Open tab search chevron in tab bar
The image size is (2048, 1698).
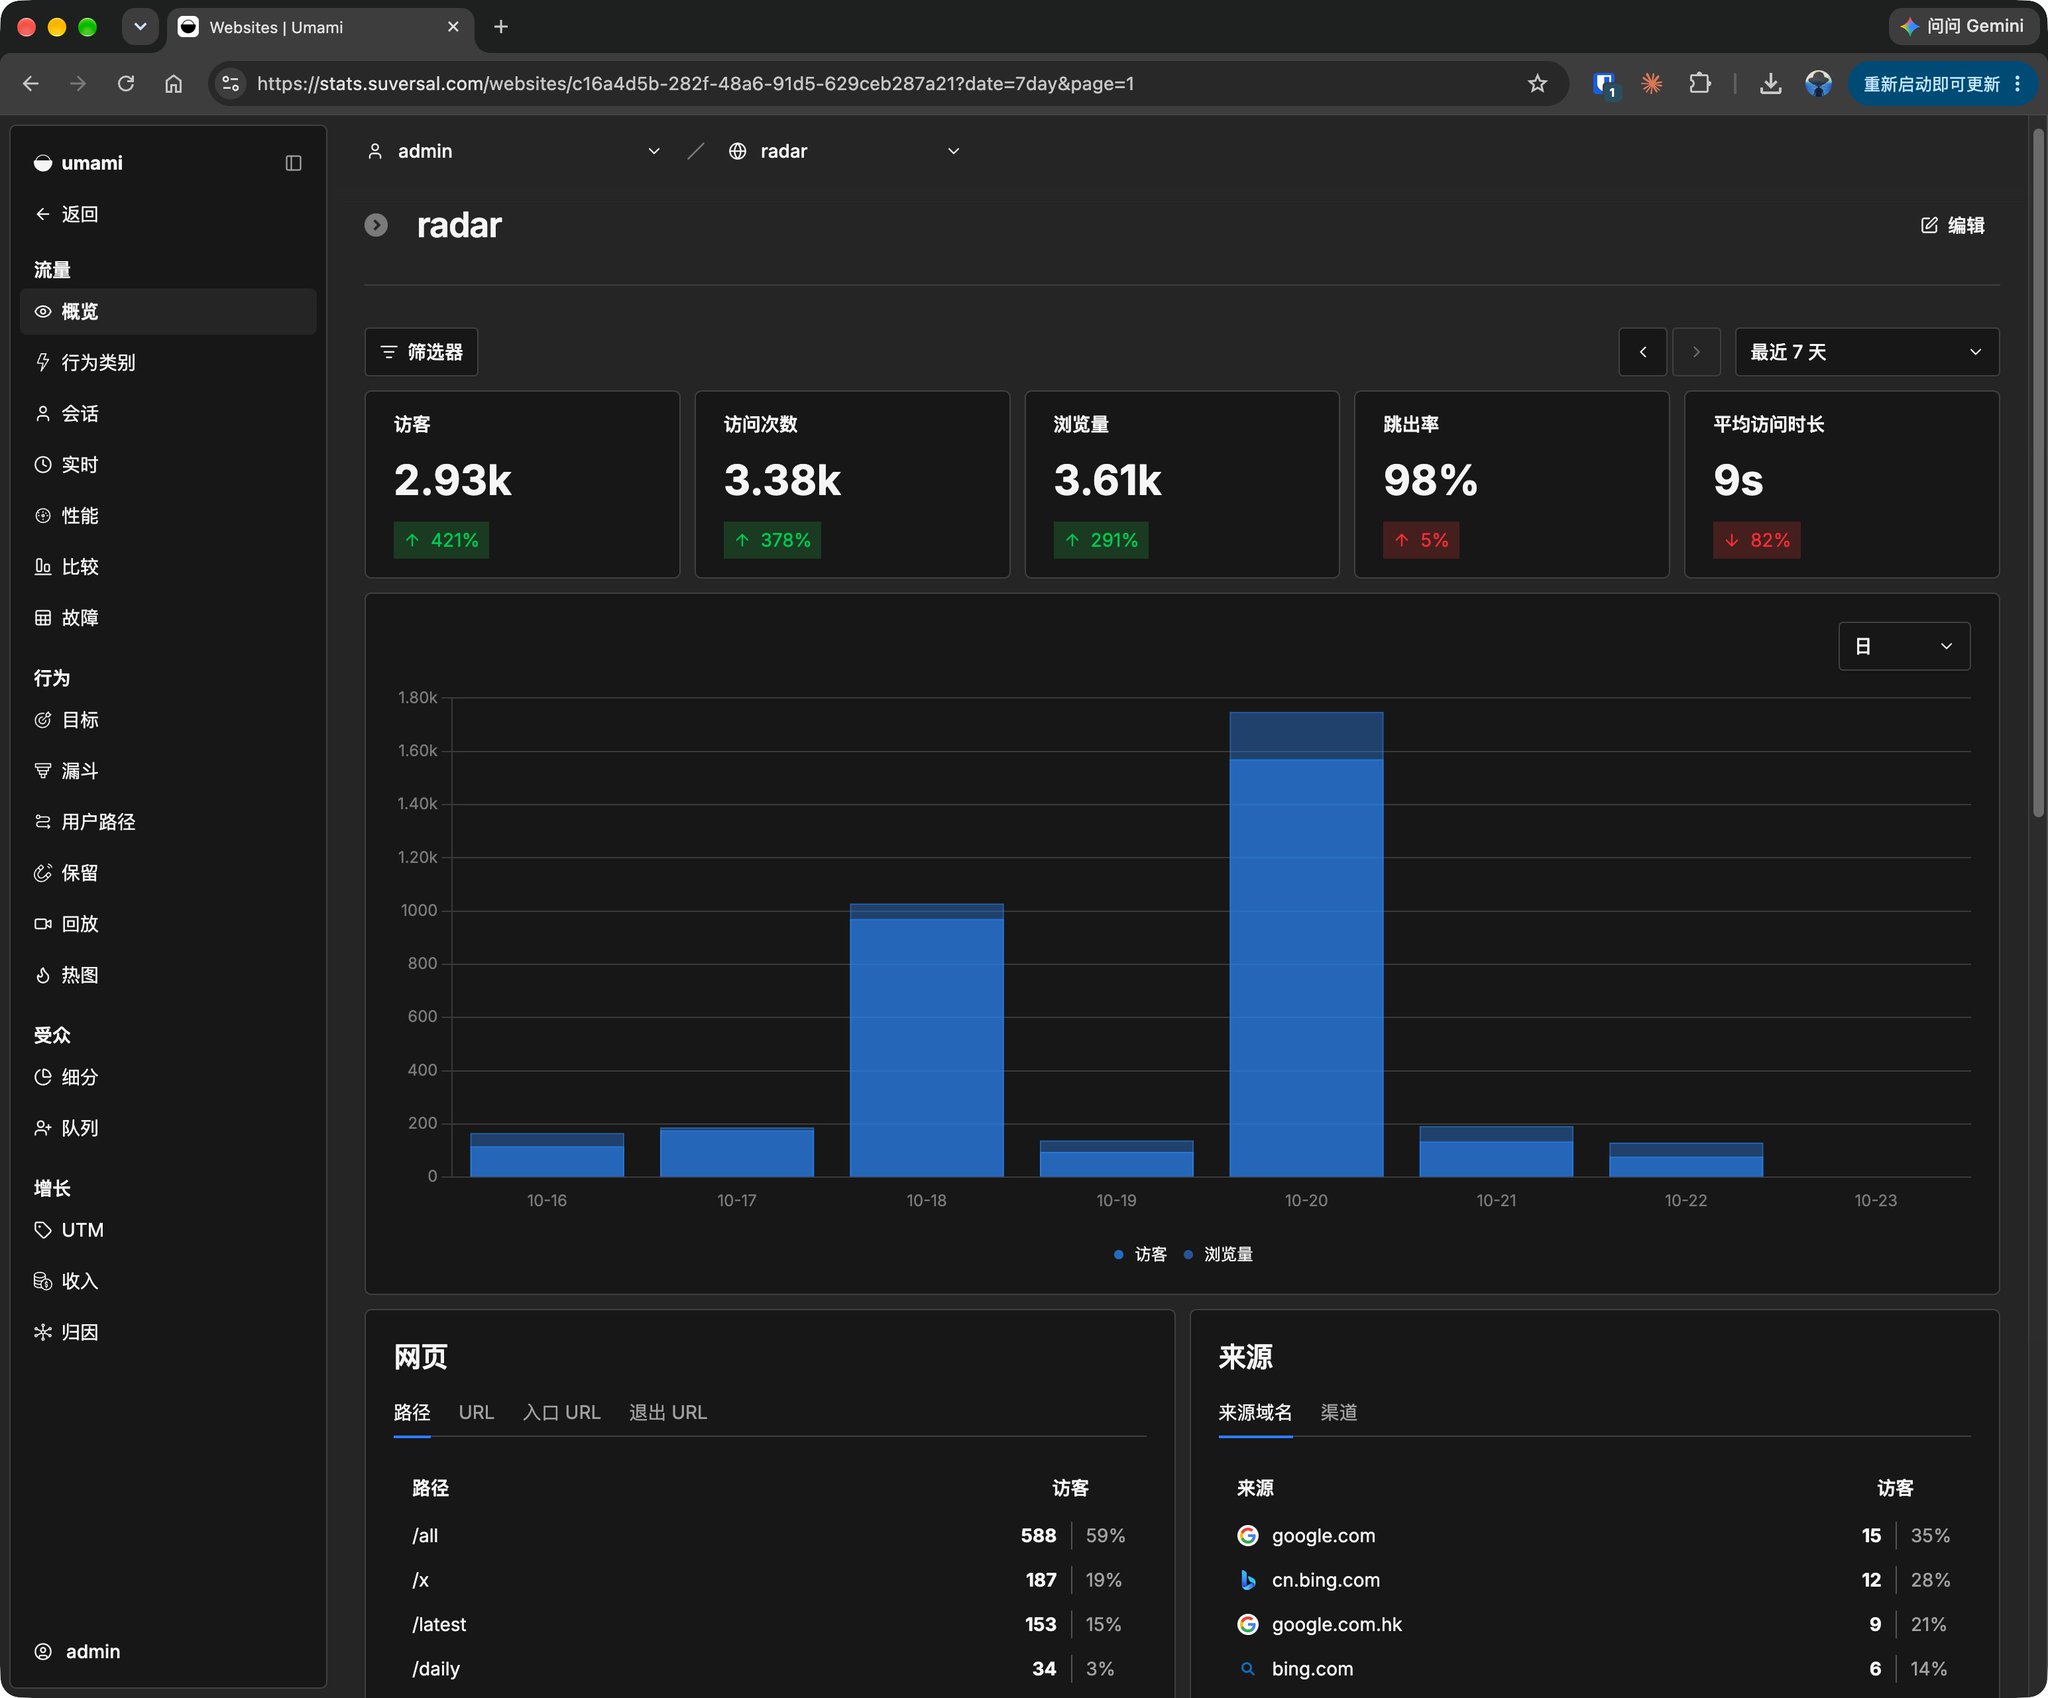[x=140, y=27]
